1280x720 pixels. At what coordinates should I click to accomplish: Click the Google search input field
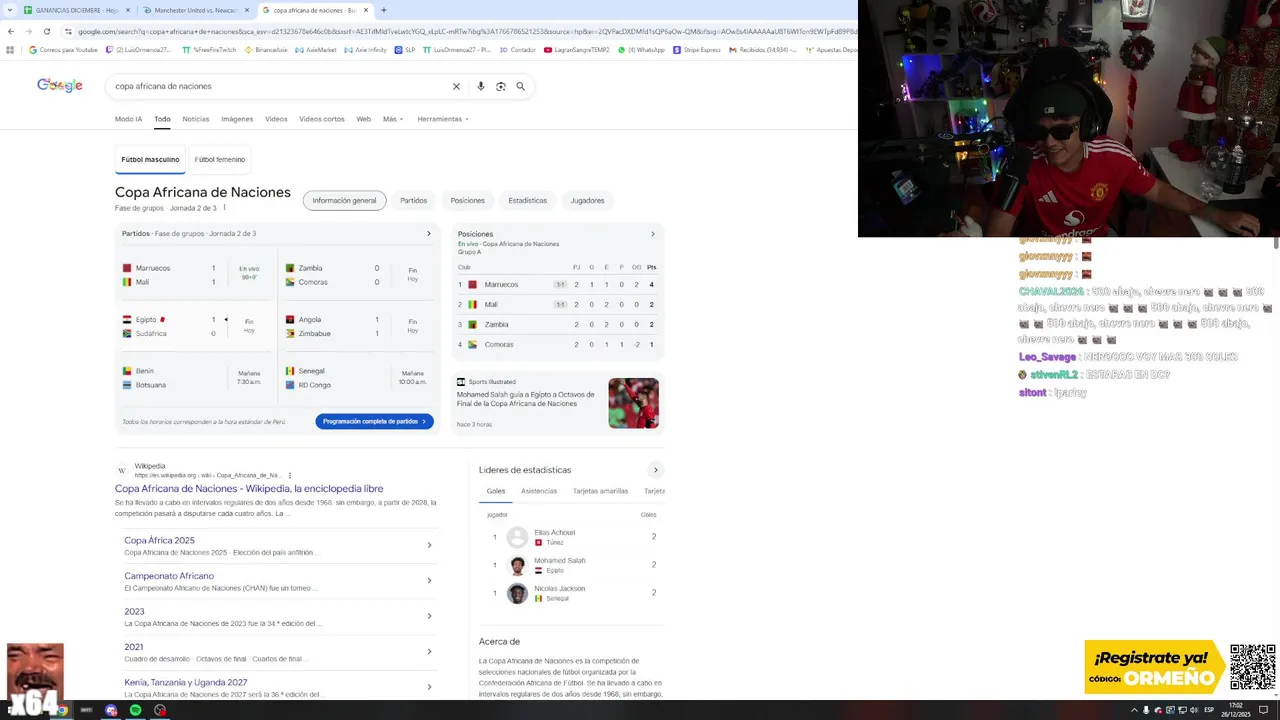pyautogui.click(x=278, y=86)
